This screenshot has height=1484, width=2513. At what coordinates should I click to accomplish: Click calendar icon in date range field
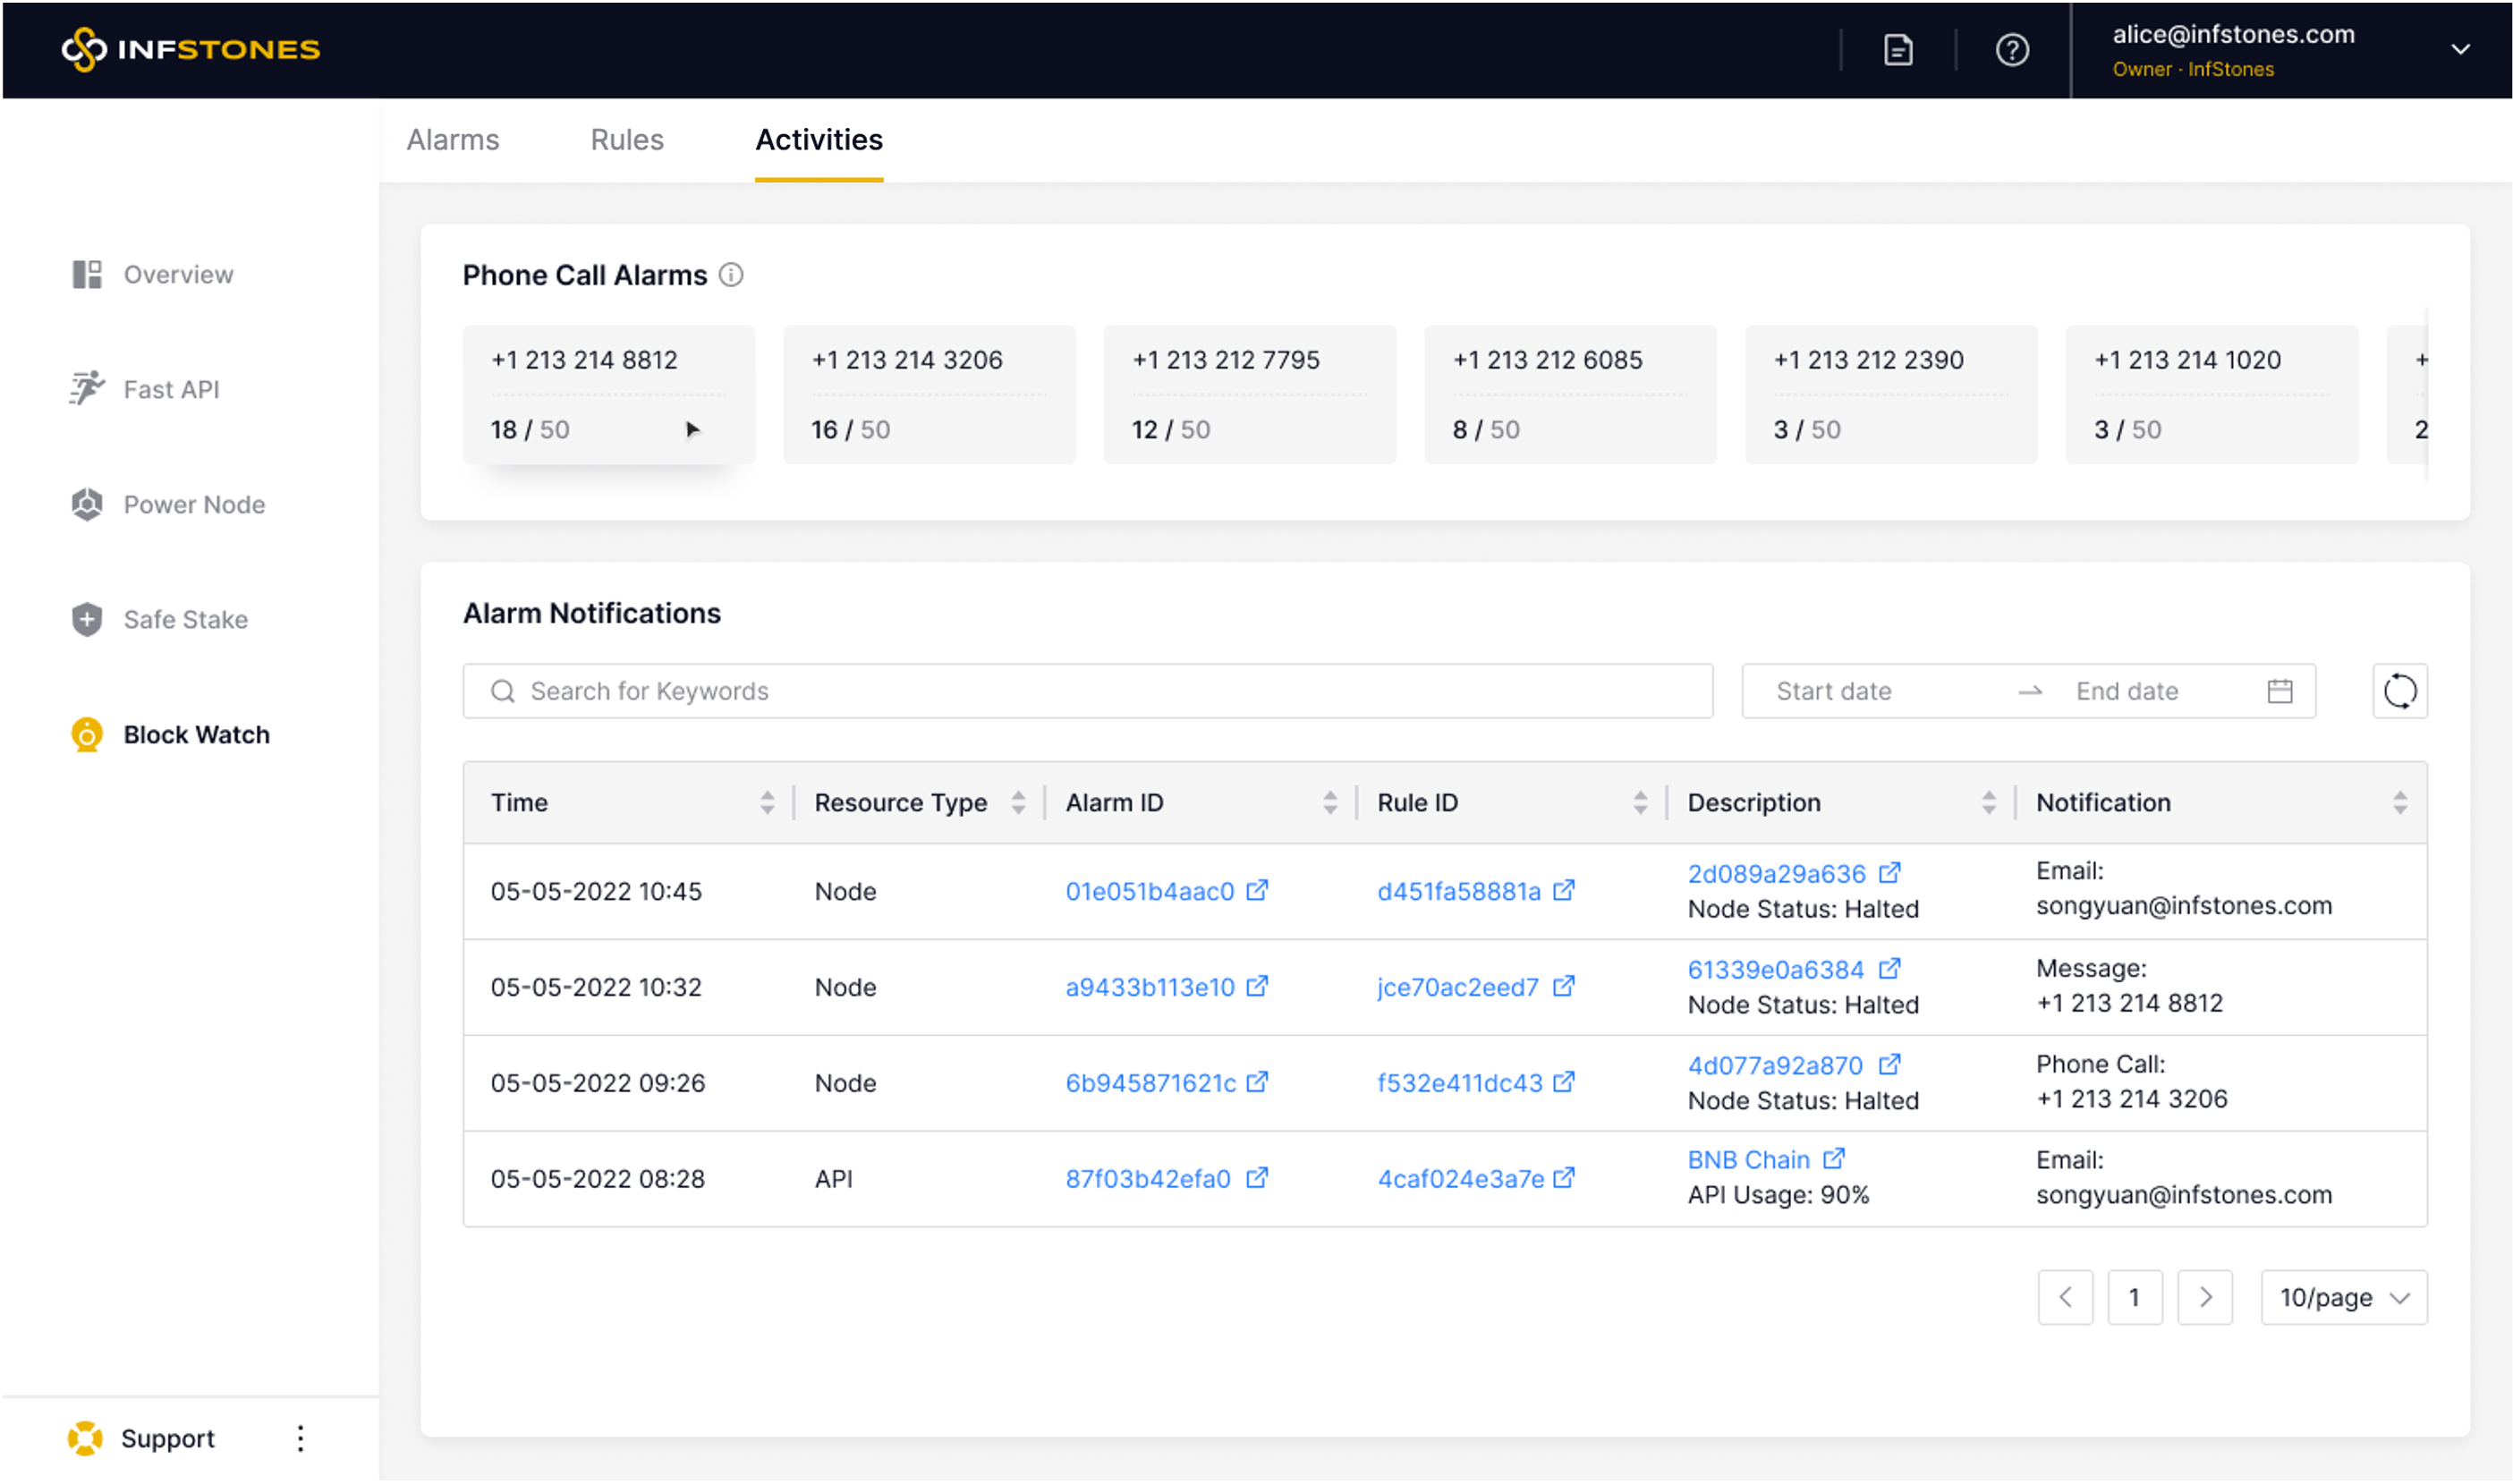pos(2280,691)
